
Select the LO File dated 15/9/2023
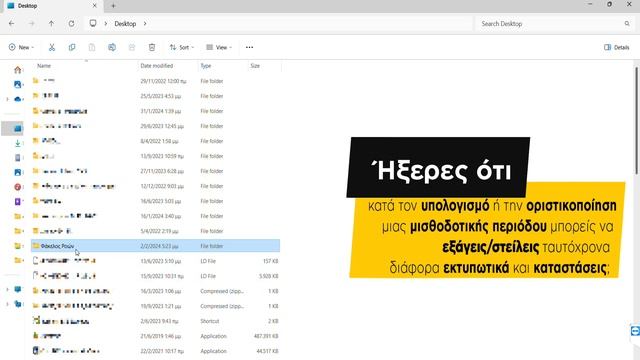coord(156,276)
